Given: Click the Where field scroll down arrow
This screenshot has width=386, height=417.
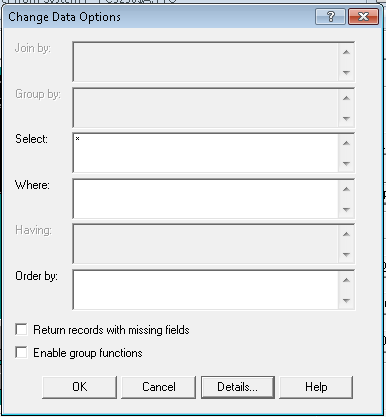Looking at the screenshot, I should pos(346,209).
